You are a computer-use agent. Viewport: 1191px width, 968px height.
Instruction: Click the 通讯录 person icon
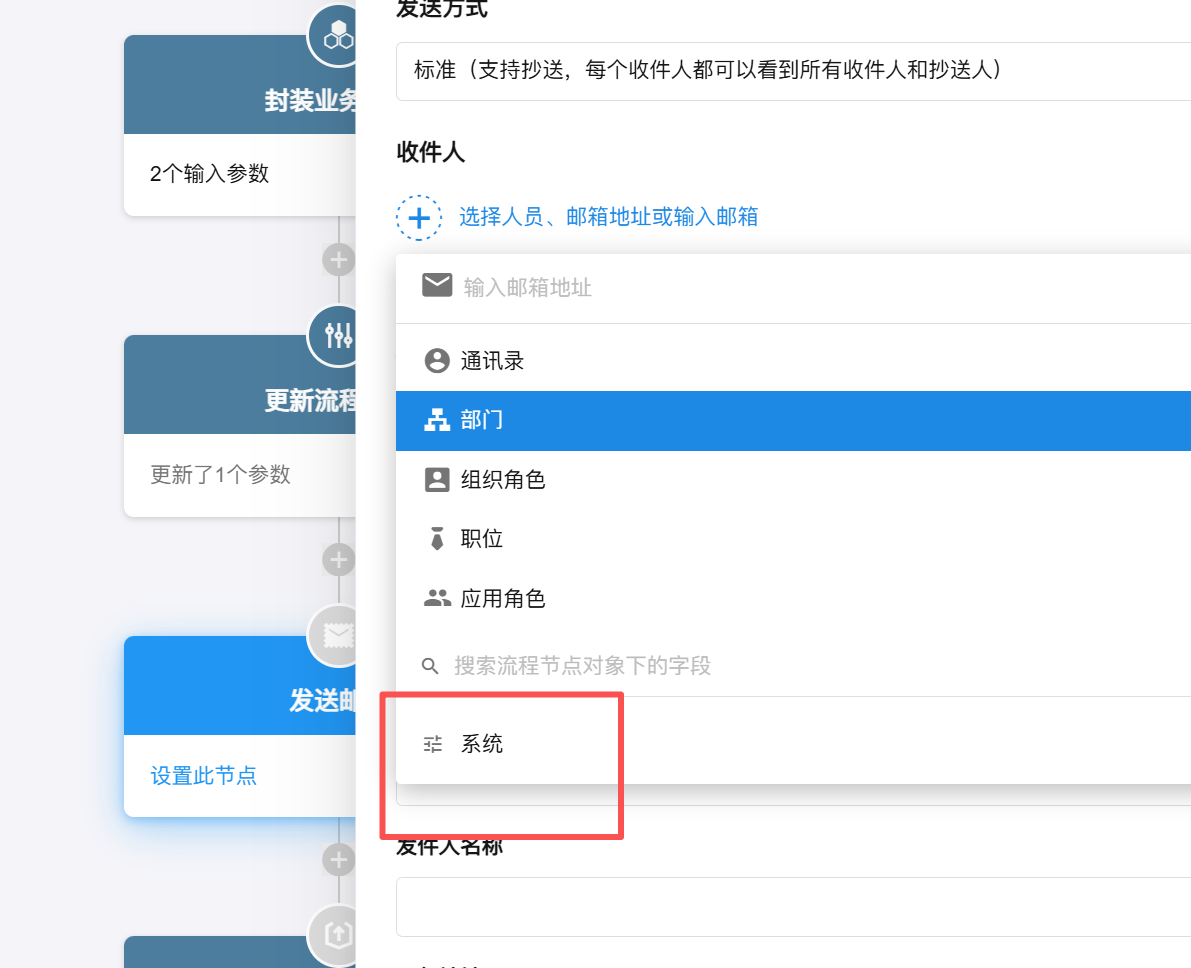pos(437,361)
